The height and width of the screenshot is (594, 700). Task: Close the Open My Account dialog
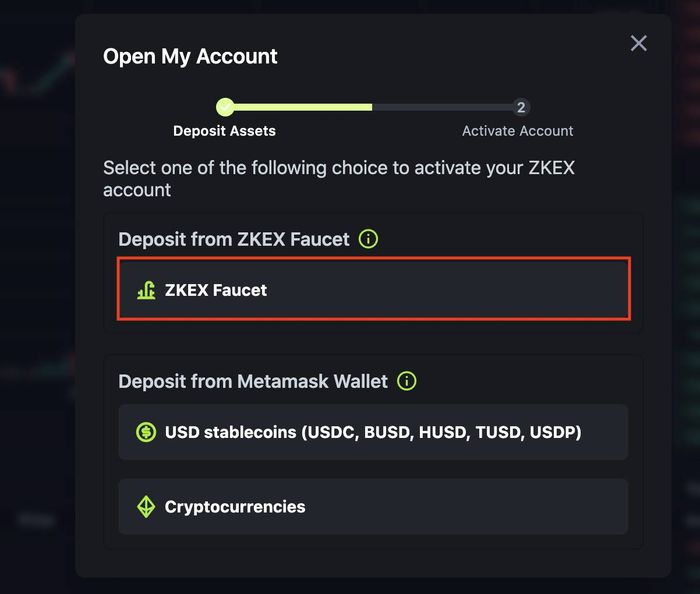pos(638,43)
